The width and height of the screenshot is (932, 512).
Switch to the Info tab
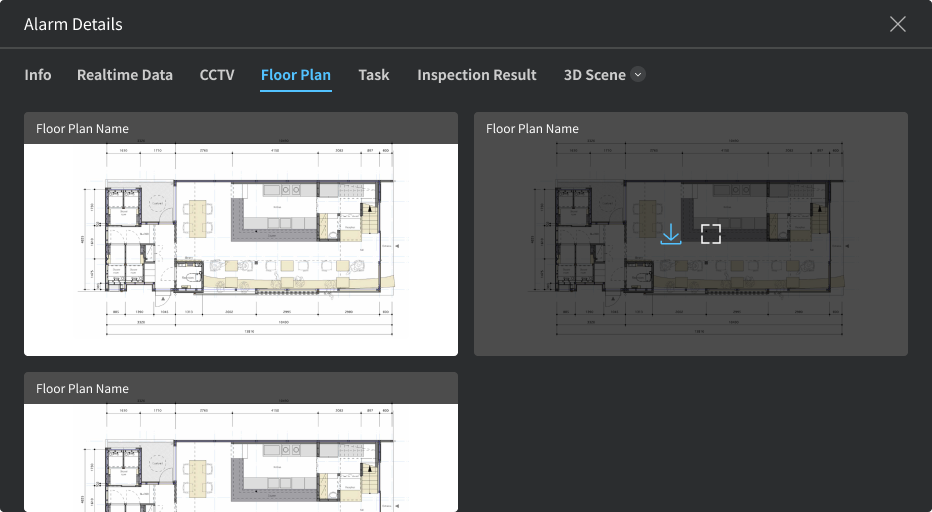tap(38, 75)
